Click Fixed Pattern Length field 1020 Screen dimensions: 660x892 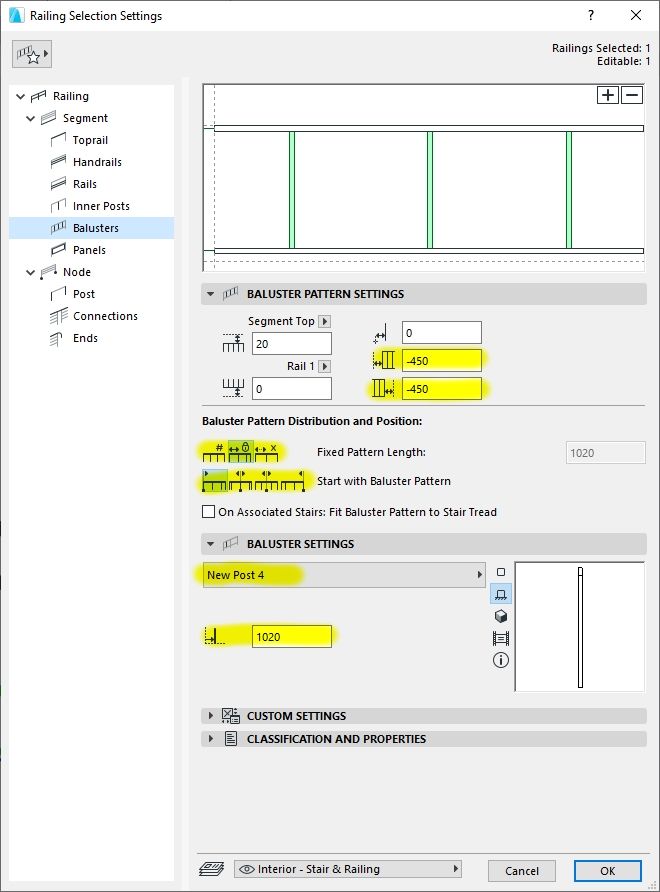point(605,453)
